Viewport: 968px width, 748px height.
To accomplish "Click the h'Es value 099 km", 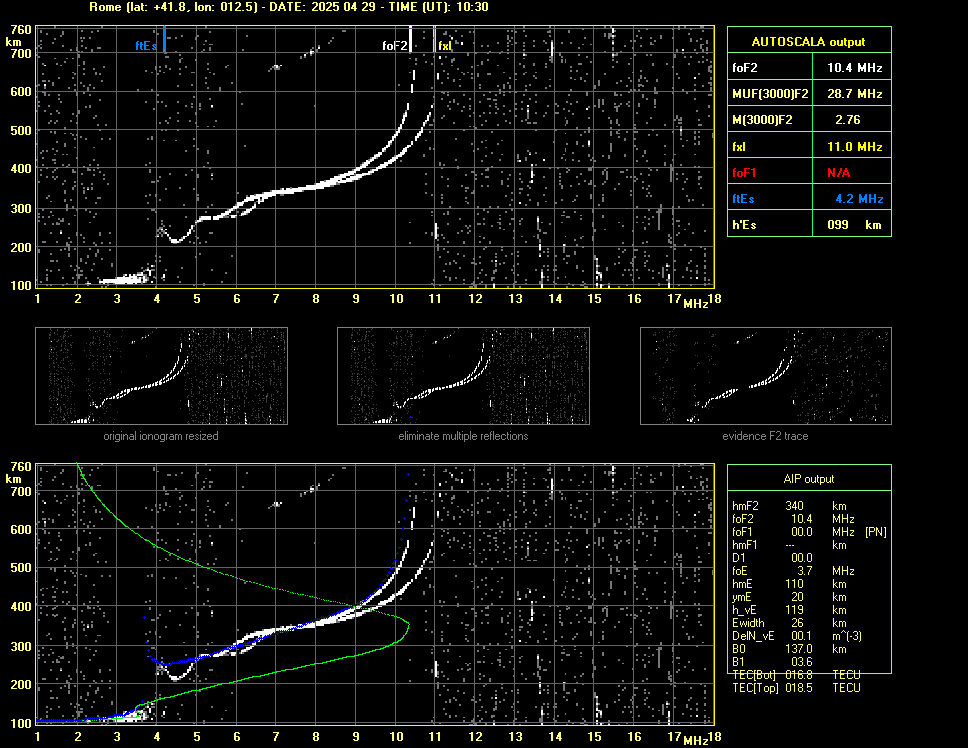I will [854, 225].
